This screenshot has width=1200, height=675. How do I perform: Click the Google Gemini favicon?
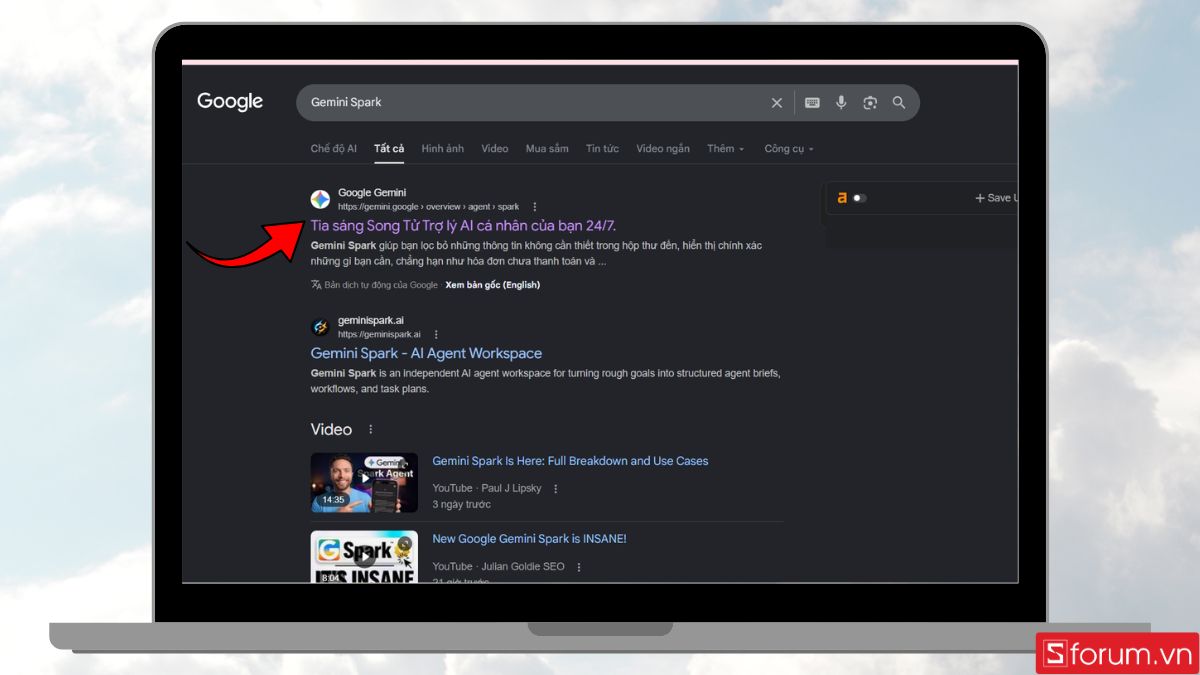tap(320, 199)
